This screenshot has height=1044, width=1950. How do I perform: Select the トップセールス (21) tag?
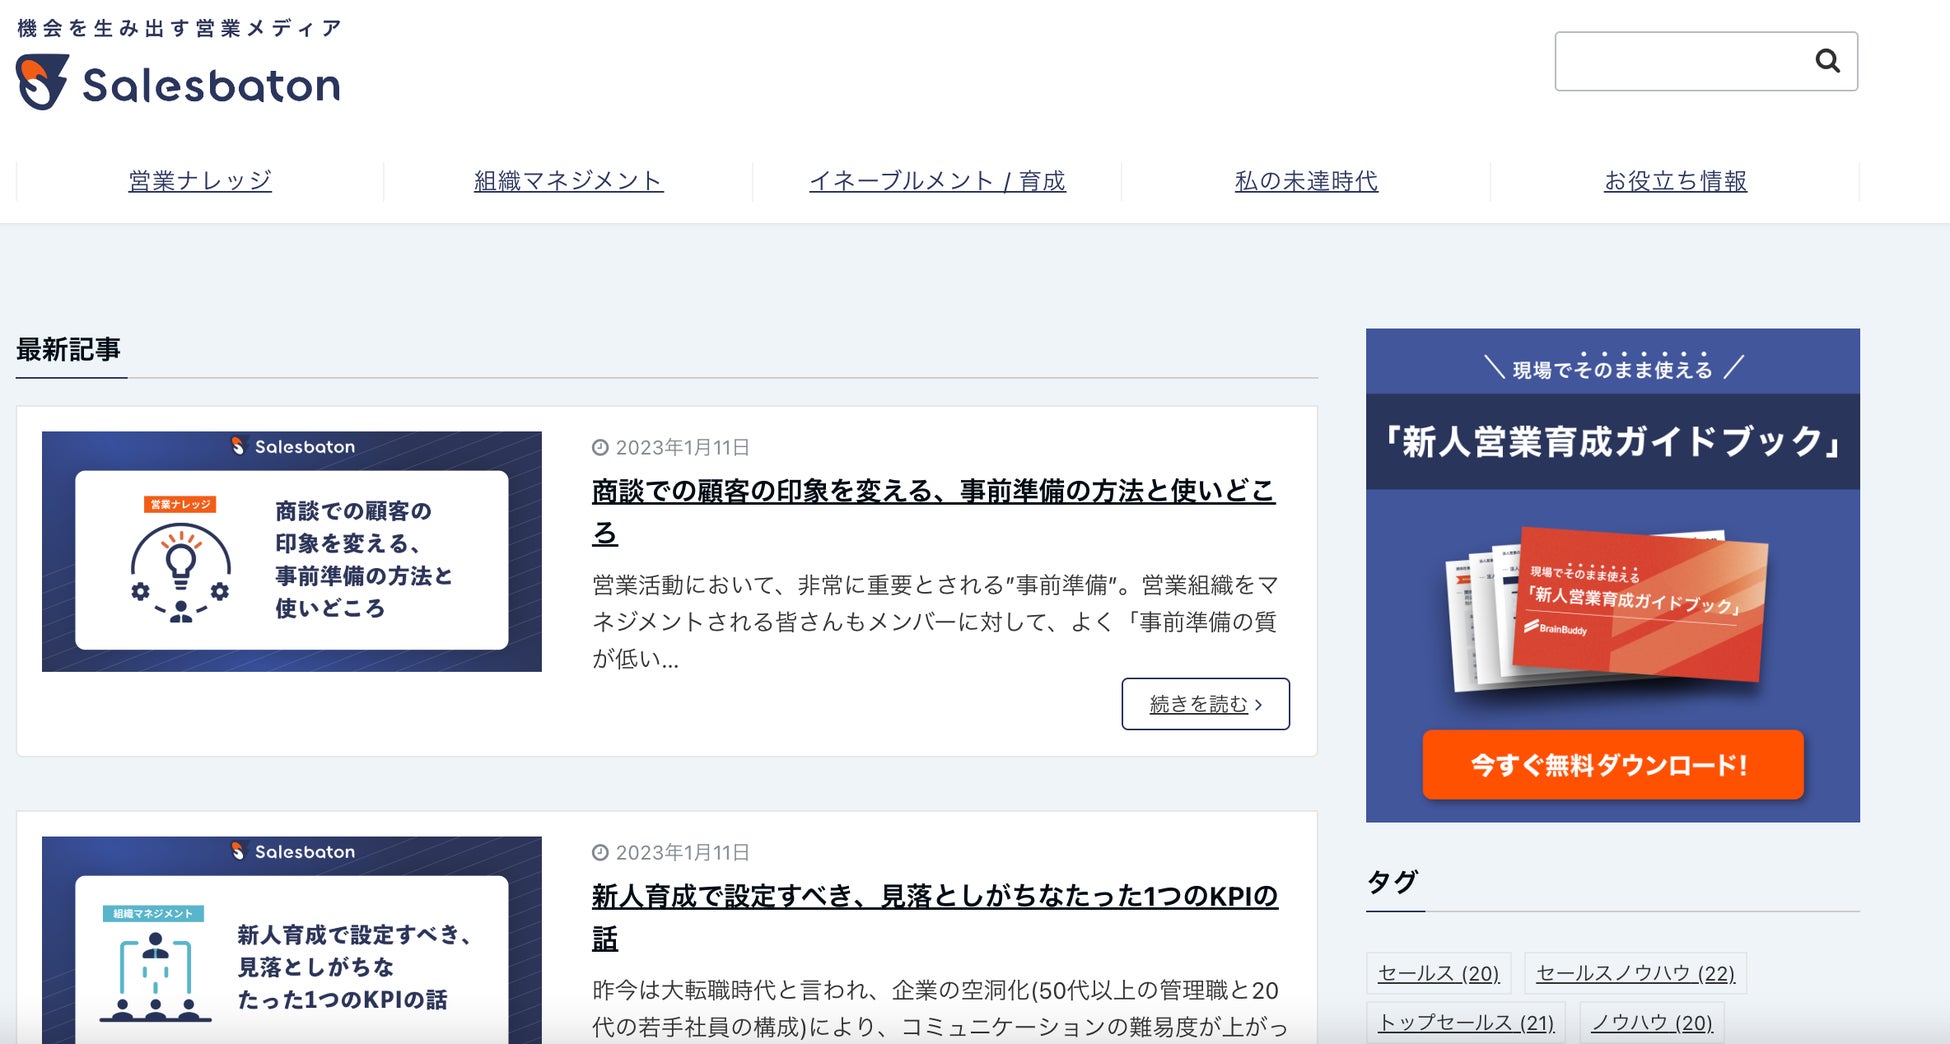pyautogui.click(x=1466, y=1022)
